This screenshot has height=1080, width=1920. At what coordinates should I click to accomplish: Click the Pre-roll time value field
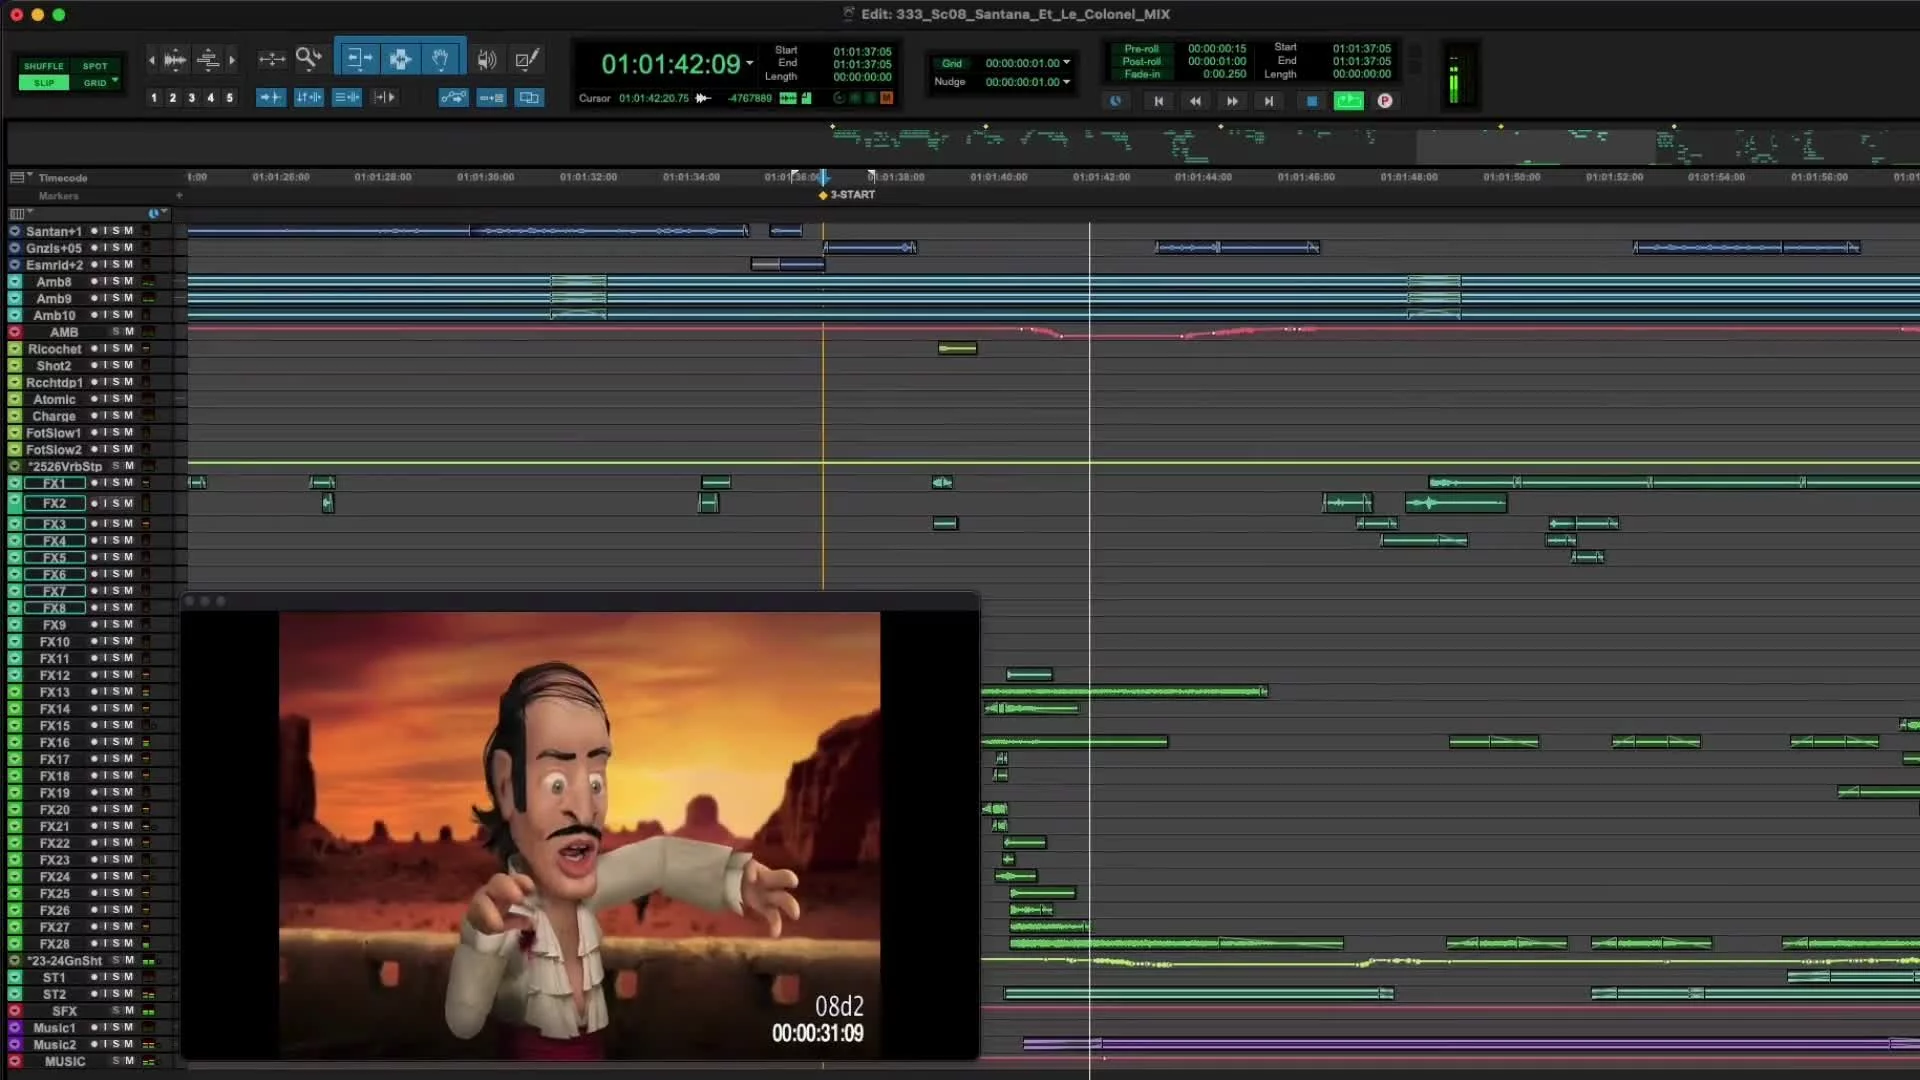point(1217,48)
